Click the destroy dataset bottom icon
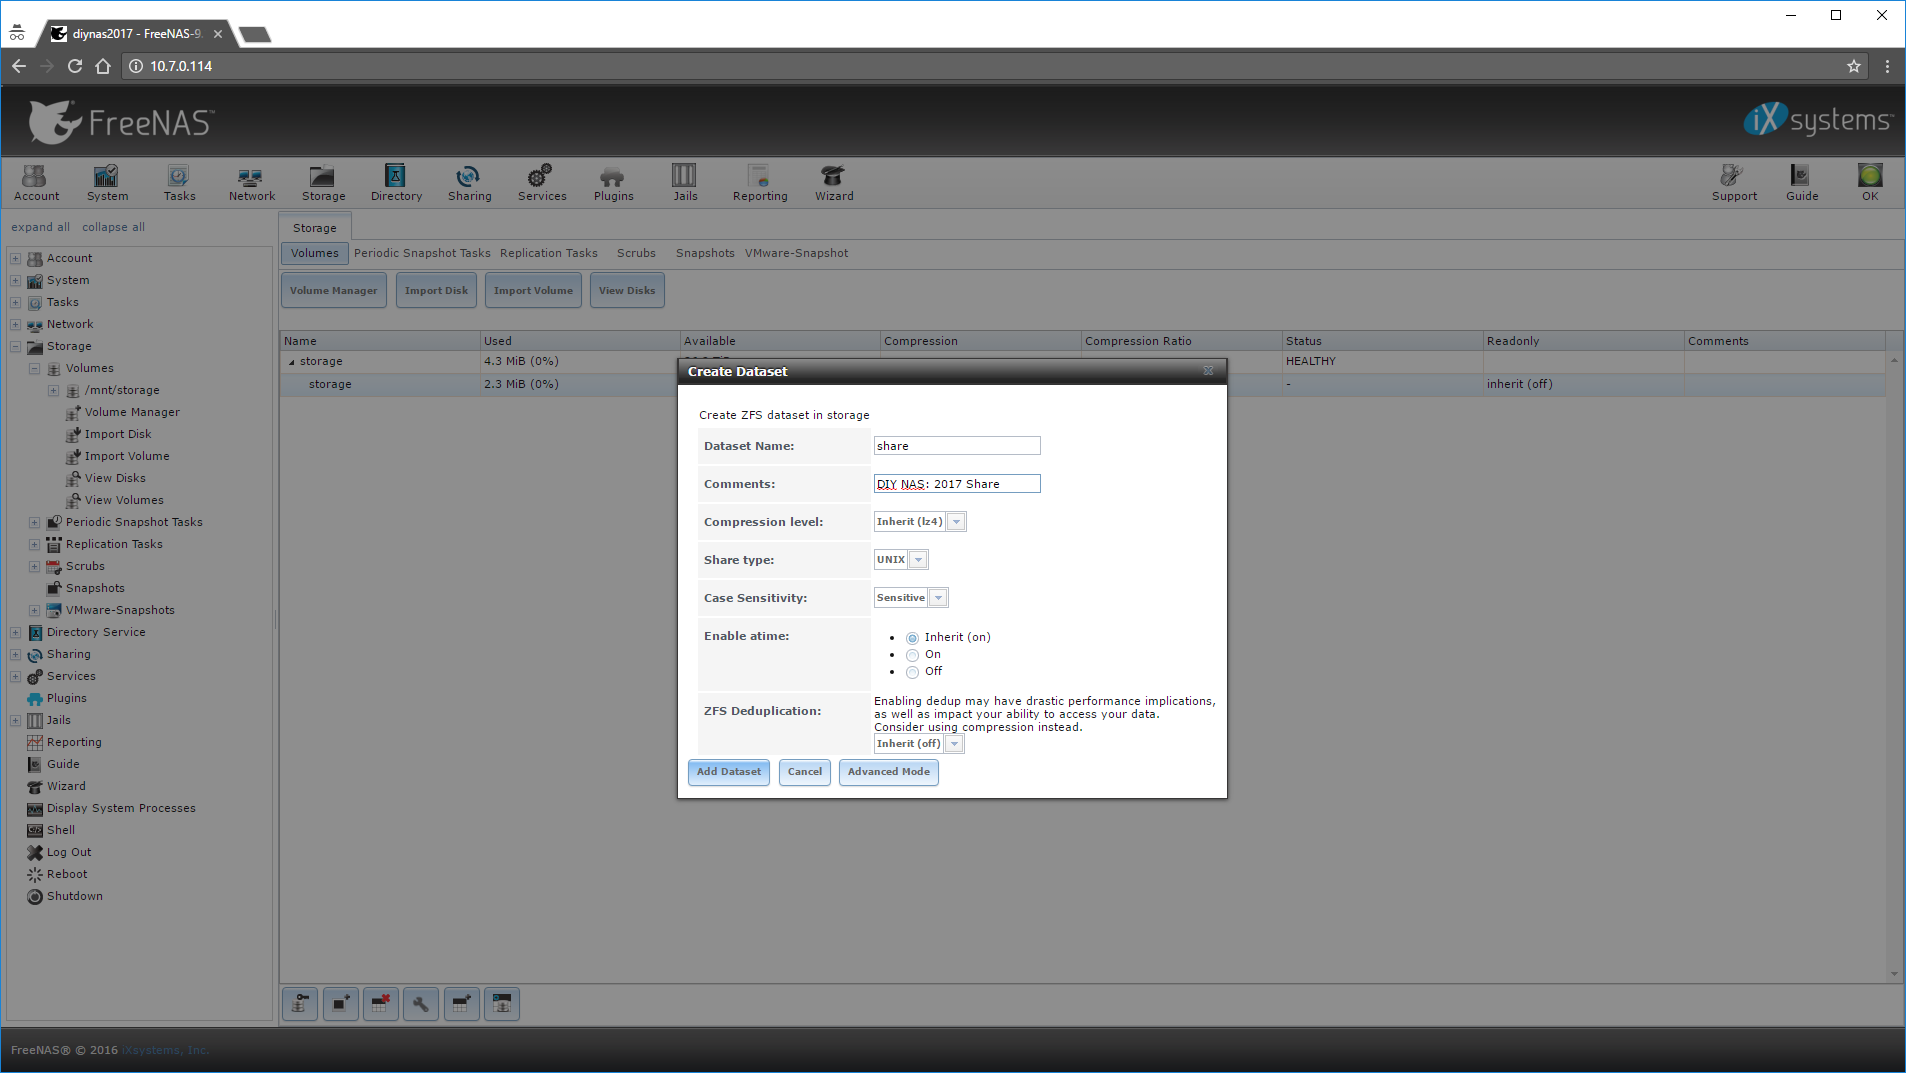 380,1004
